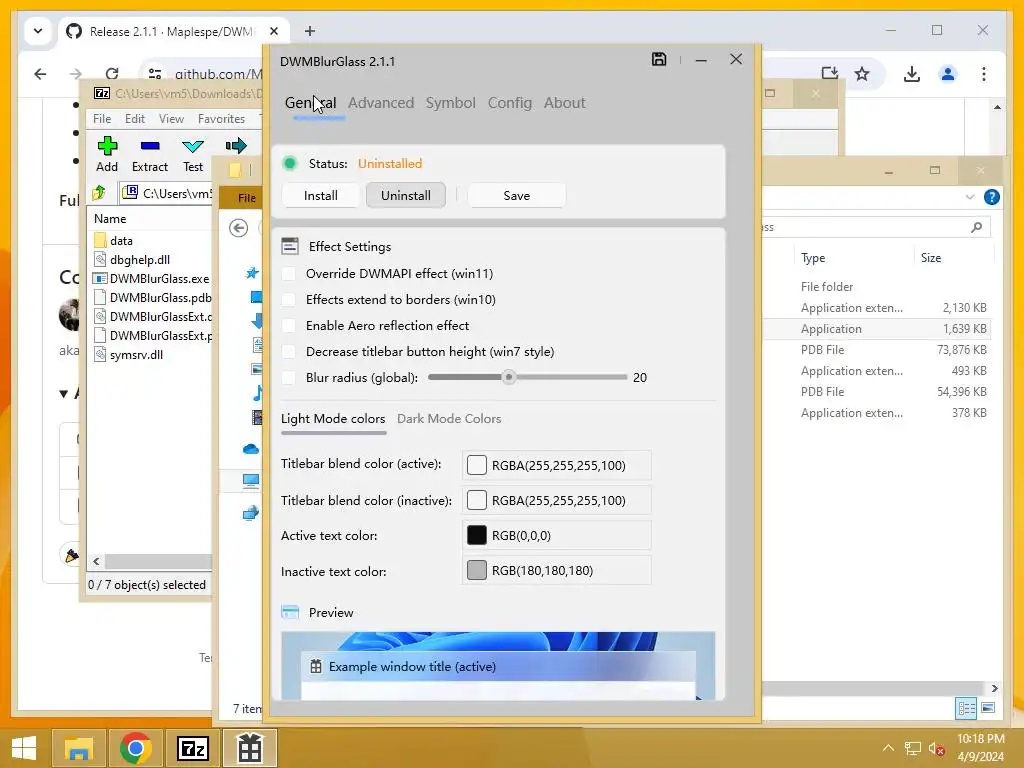Open Chrome downloads icon

pyautogui.click(x=912, y=74)
